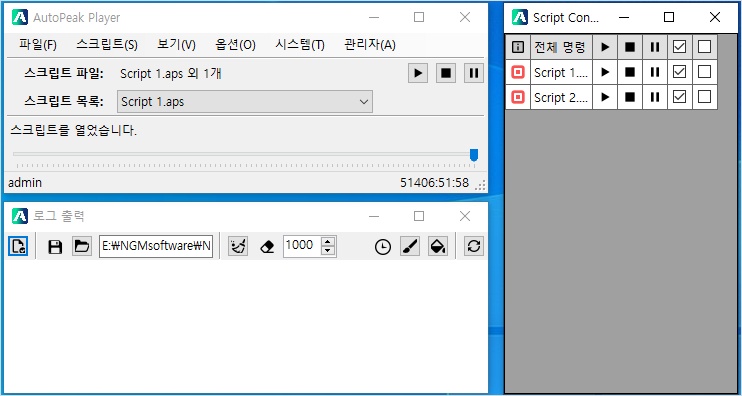The height and width of the screenshot is (396, 742).
Task: Click the log path field E:\NGMsoftware
Action: click(156, 246)
